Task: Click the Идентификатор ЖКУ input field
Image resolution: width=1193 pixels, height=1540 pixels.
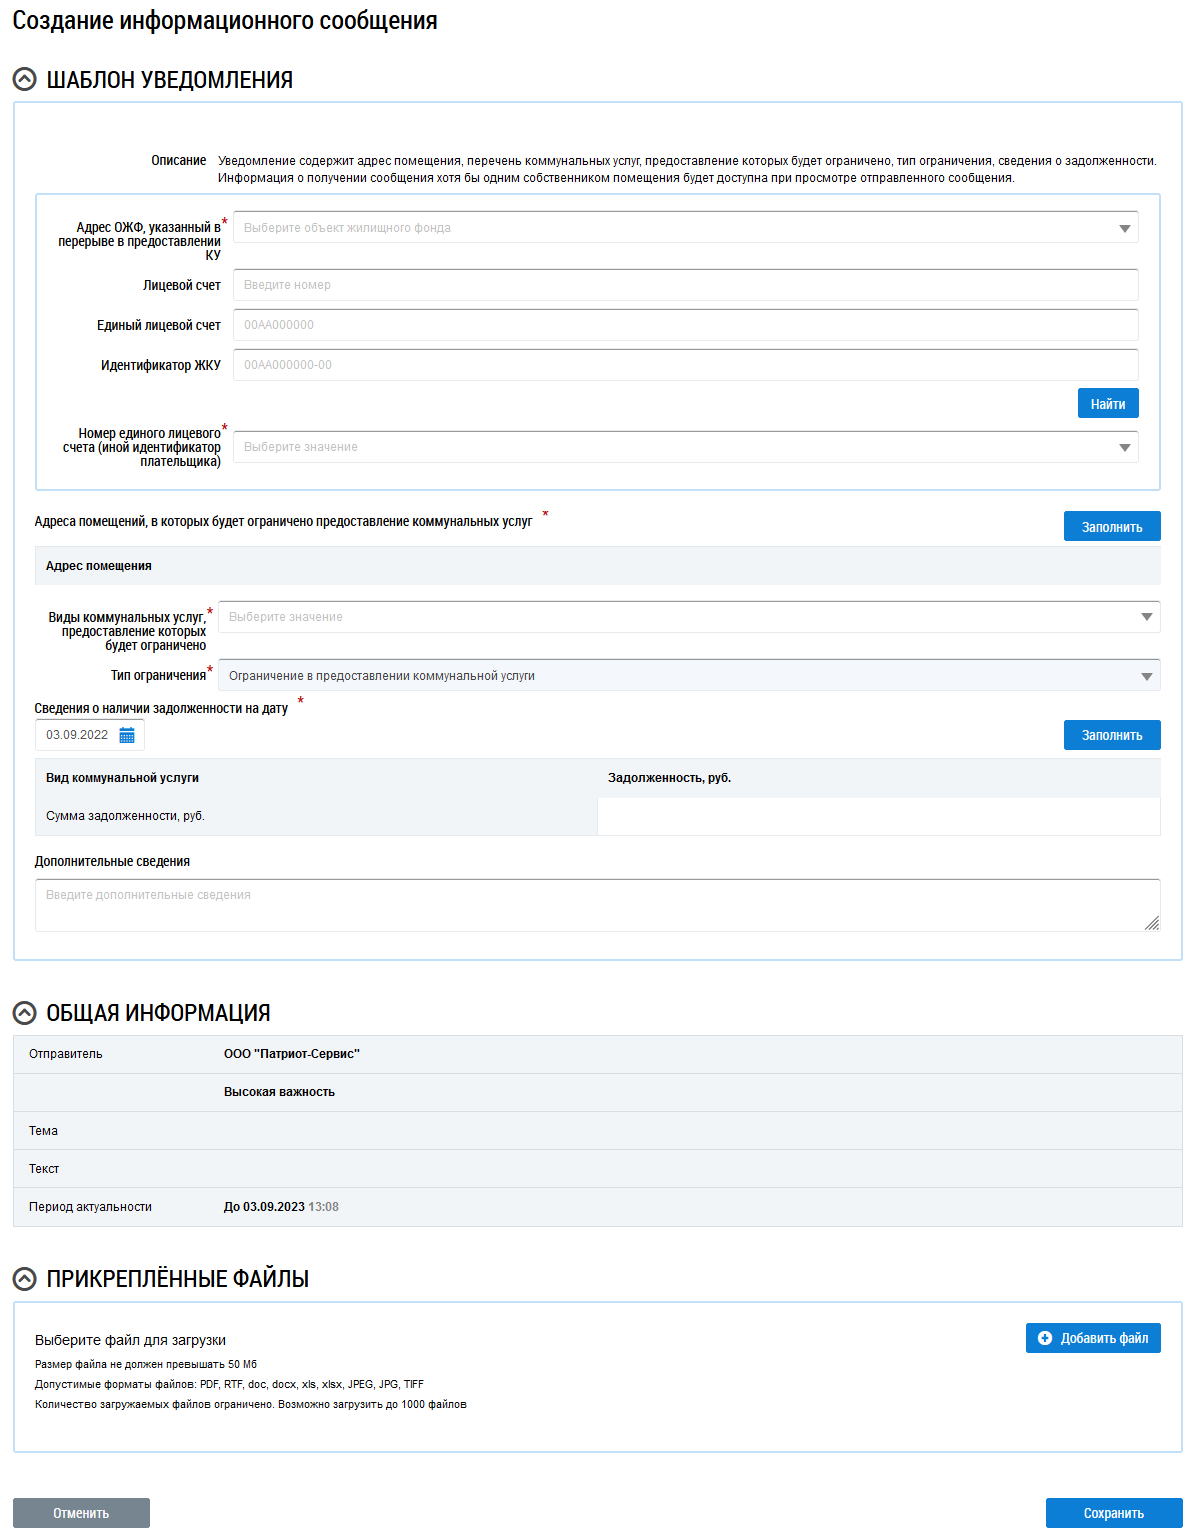Action: pos(685,365)
